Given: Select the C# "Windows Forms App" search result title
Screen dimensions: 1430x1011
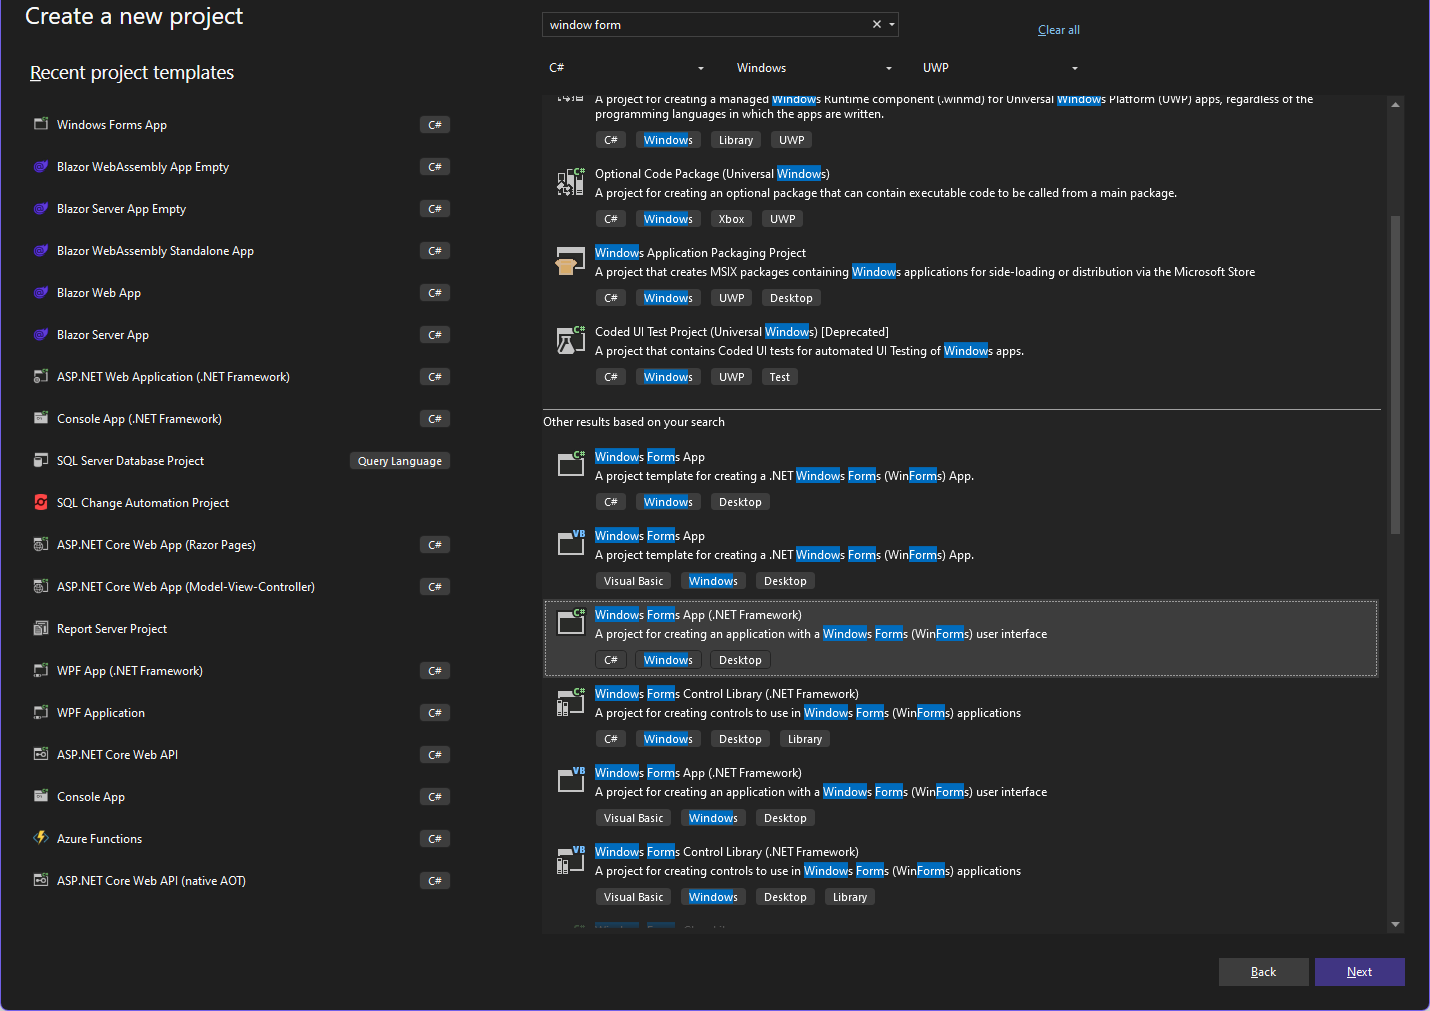Looking at the screenshot, I should pos(650,457).
